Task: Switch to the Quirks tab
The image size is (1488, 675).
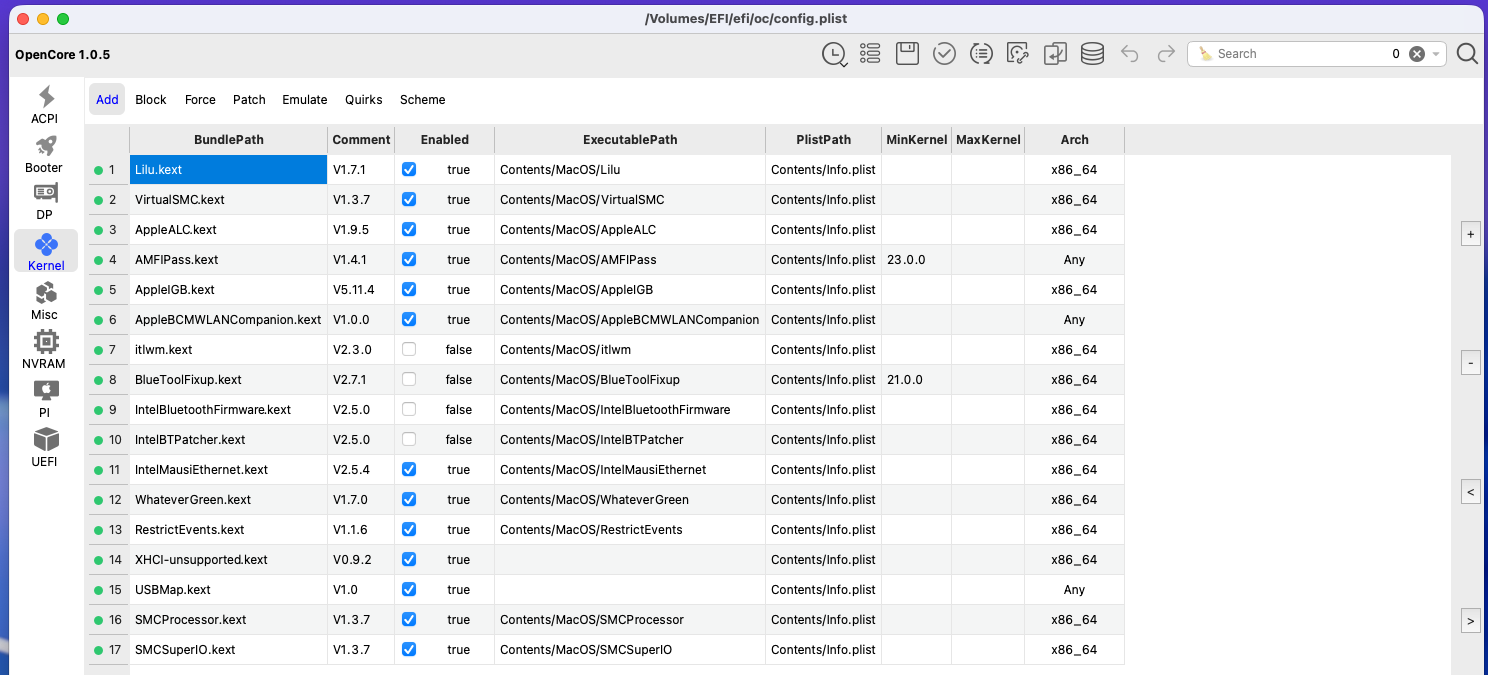Action: point(364,100)
